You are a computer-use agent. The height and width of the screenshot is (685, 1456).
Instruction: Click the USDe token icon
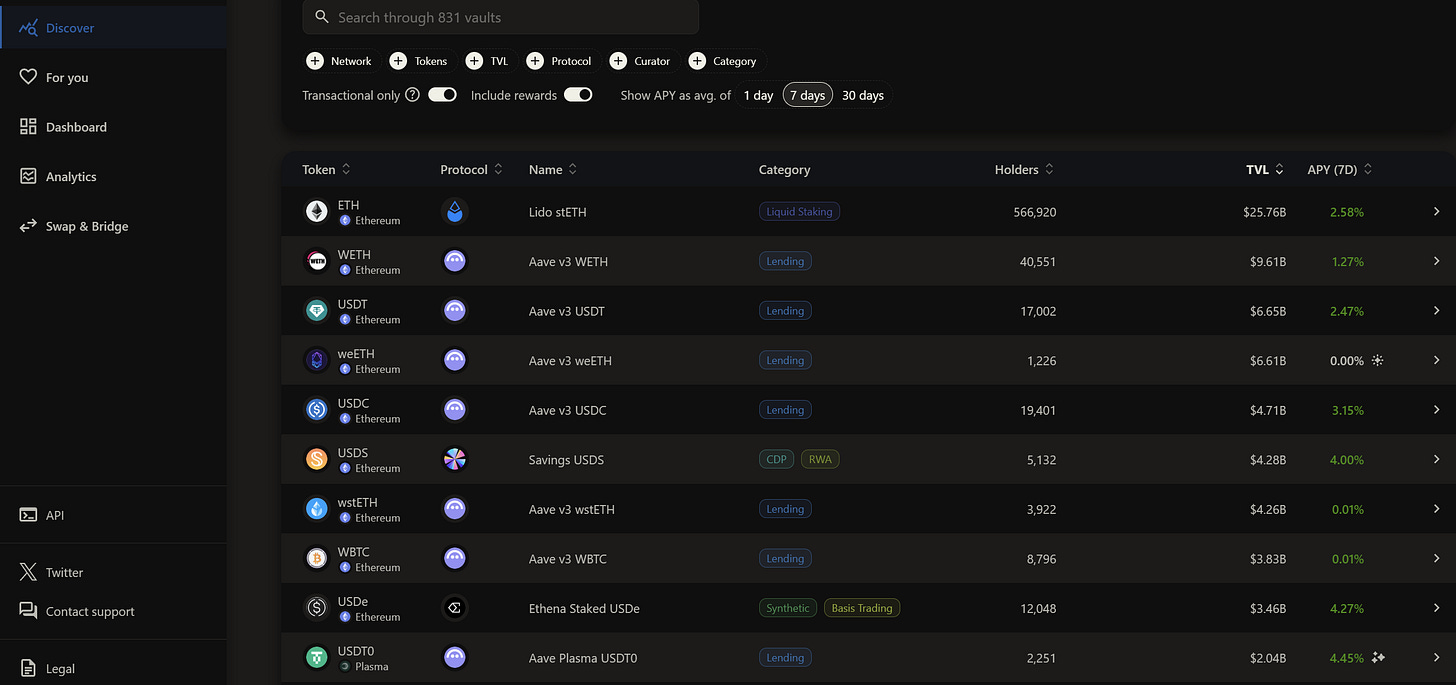[x=316, y=608]
